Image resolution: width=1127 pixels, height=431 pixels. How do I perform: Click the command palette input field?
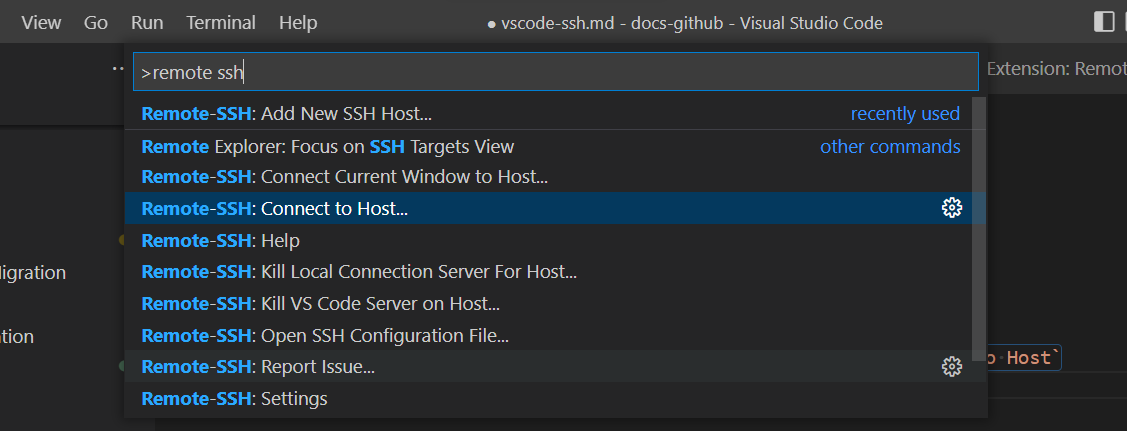point(556,72)
